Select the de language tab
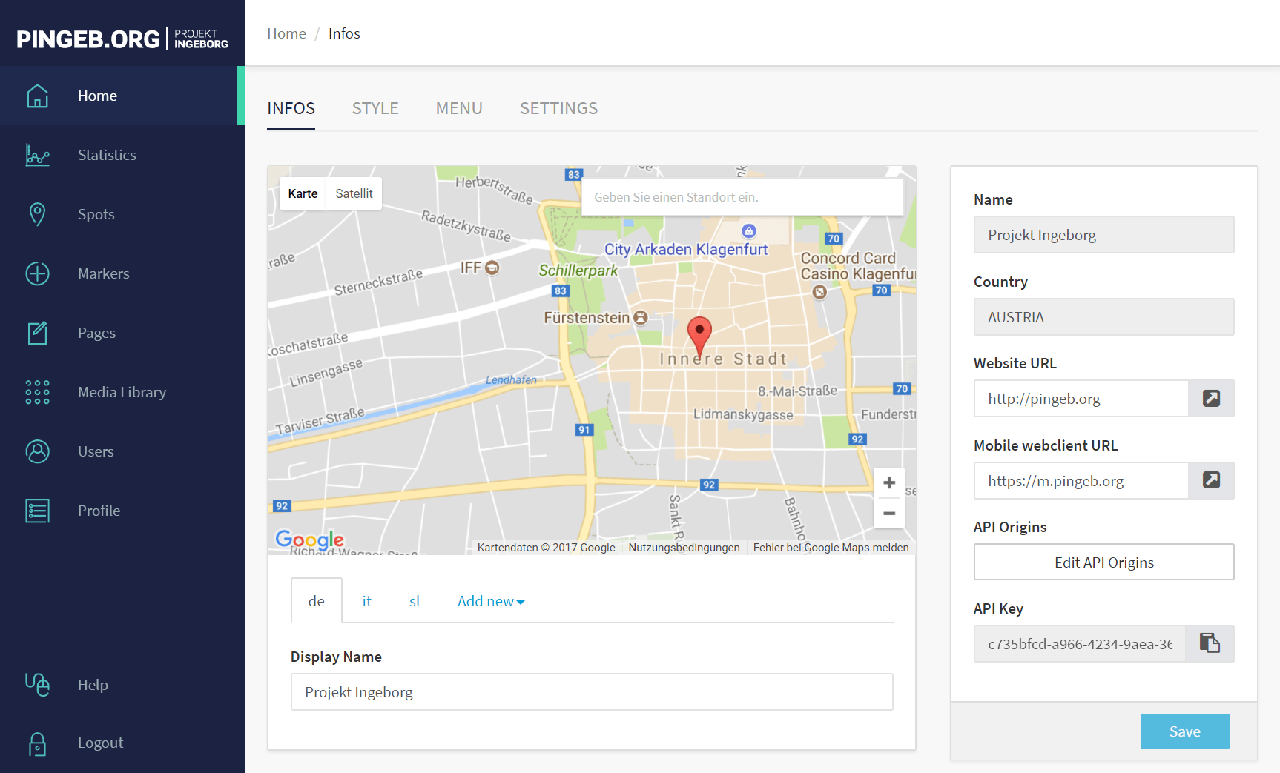This screenshot has height=773, width=1280. (x=317, y=601)
